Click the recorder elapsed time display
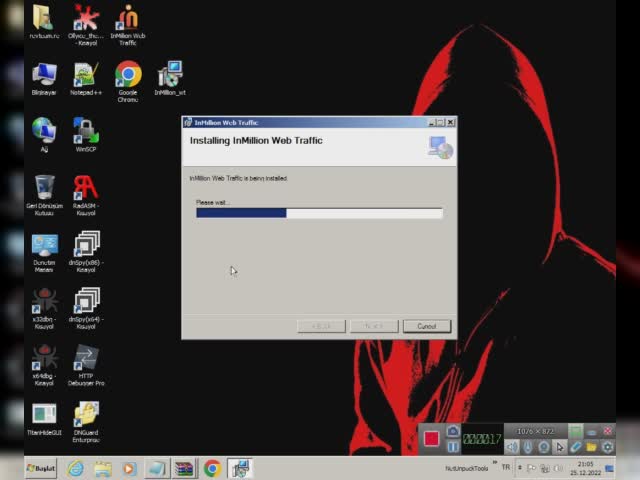The width and height of the screenshot is (640, 480). (482, 439)
